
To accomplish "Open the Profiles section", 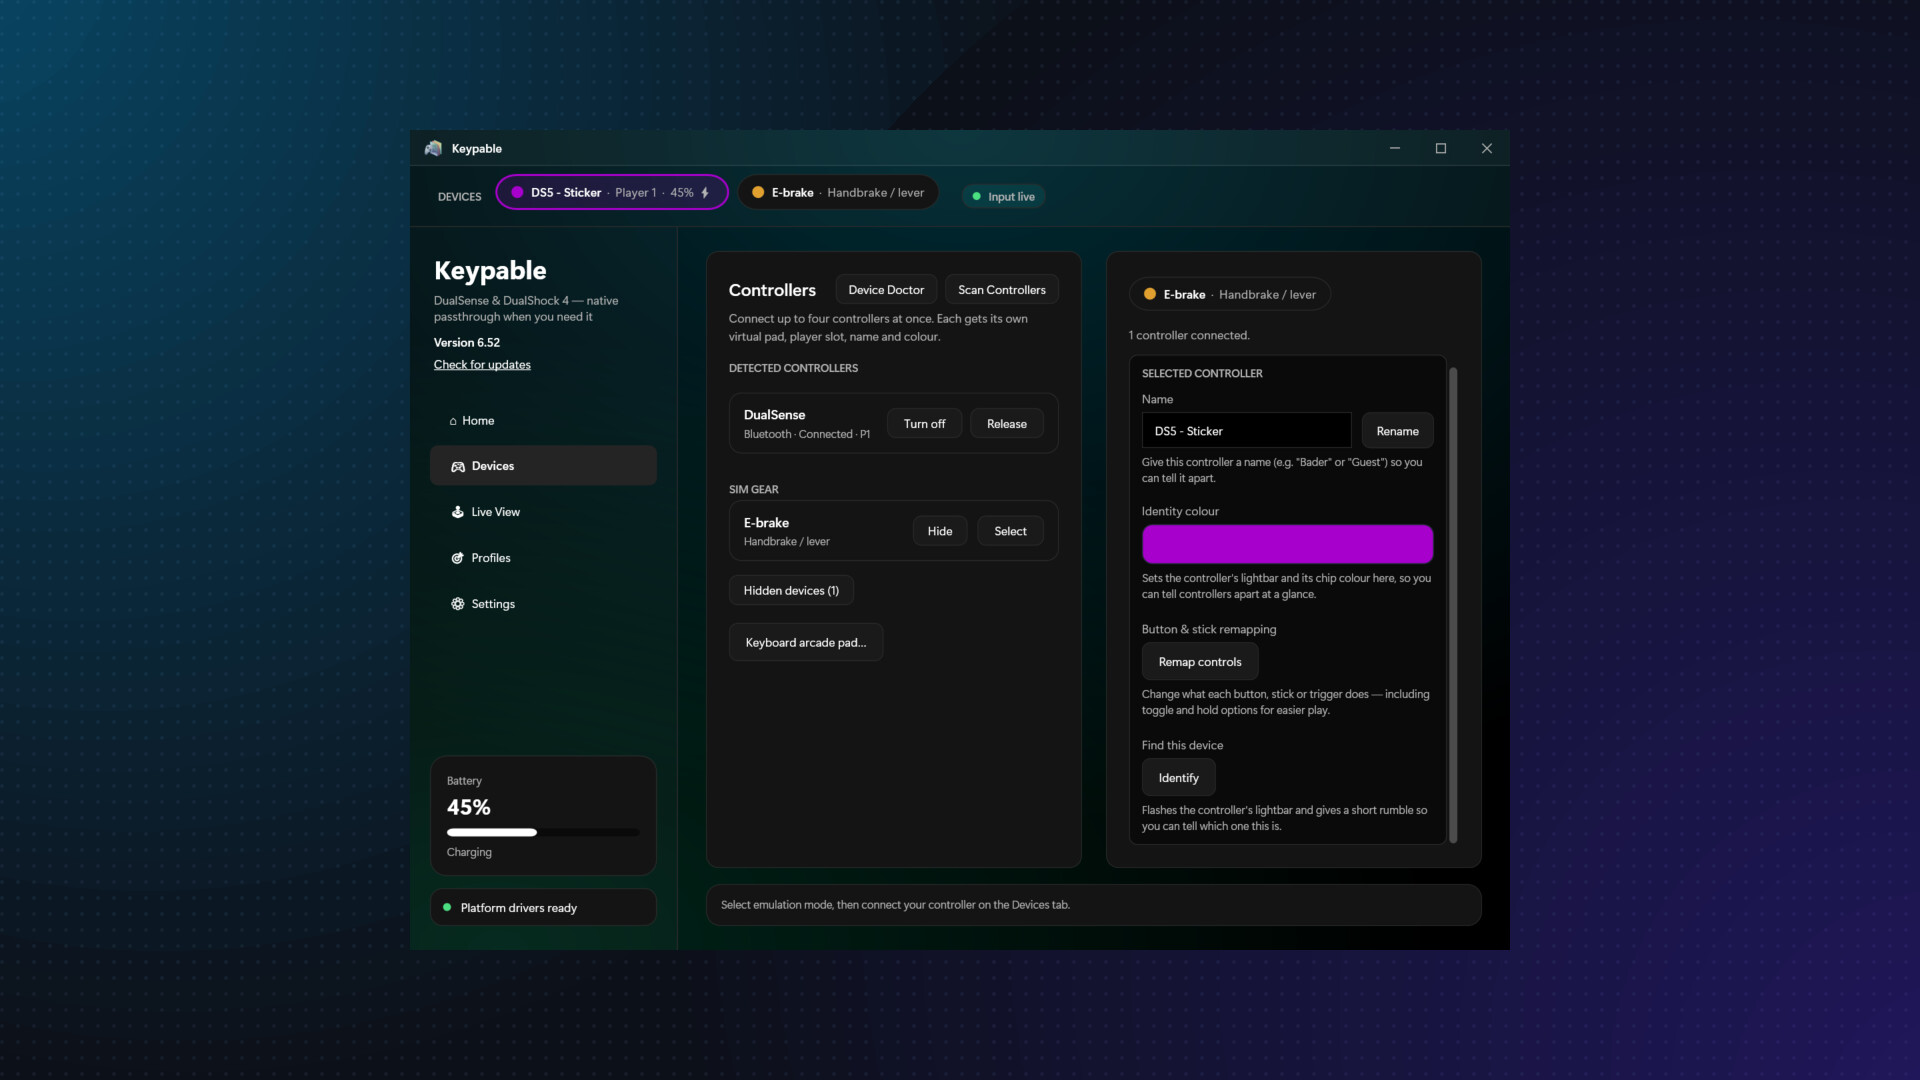I will tap(543, 558).
